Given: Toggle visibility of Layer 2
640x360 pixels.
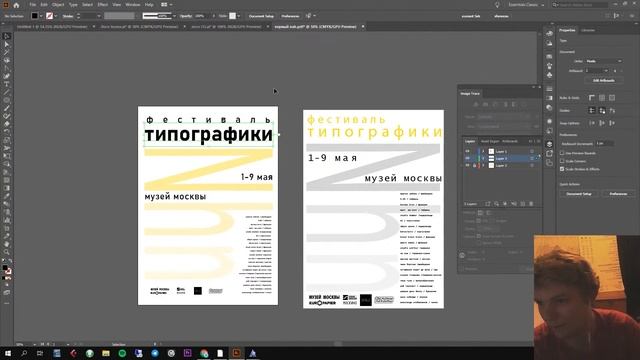Looking at the screenshot, I should click(467, 158).
